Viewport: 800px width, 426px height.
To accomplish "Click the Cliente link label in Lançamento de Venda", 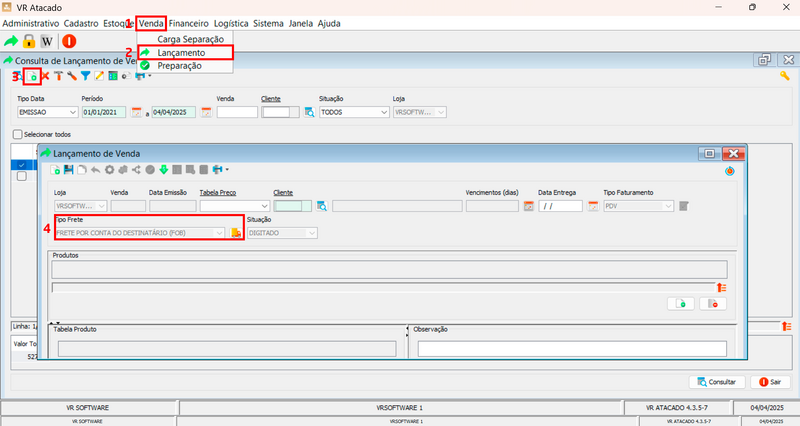I will point(283,193).
